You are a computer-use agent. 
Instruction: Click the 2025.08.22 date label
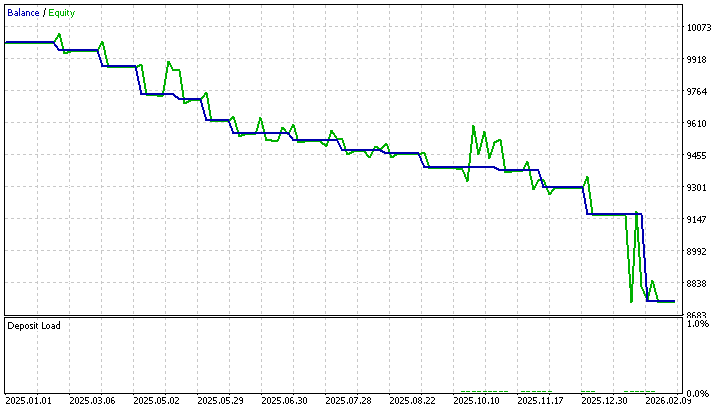(412, 400)
